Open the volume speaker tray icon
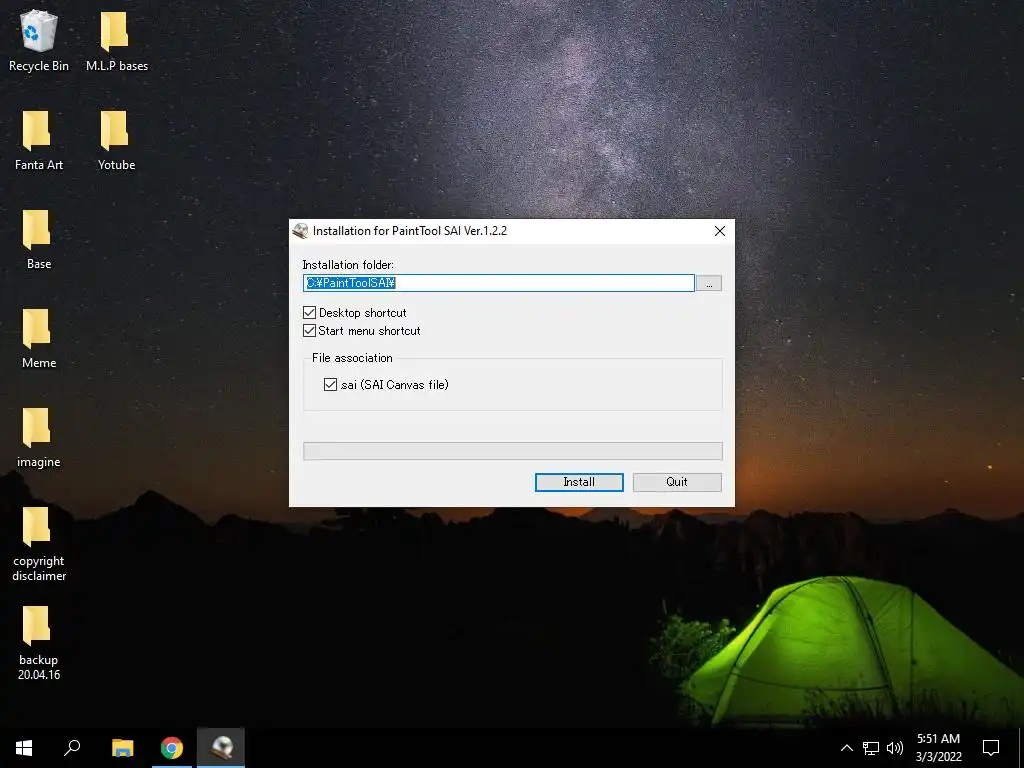 895,748
